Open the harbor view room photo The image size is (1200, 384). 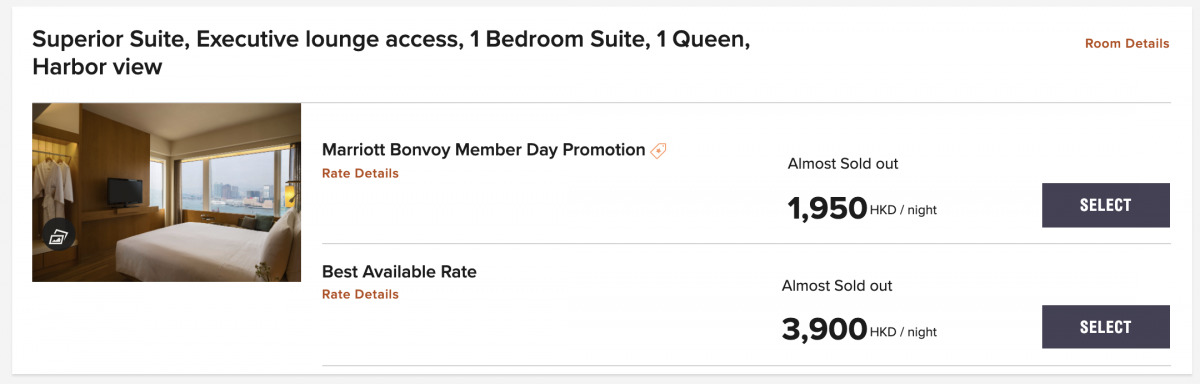pos(166,192)
